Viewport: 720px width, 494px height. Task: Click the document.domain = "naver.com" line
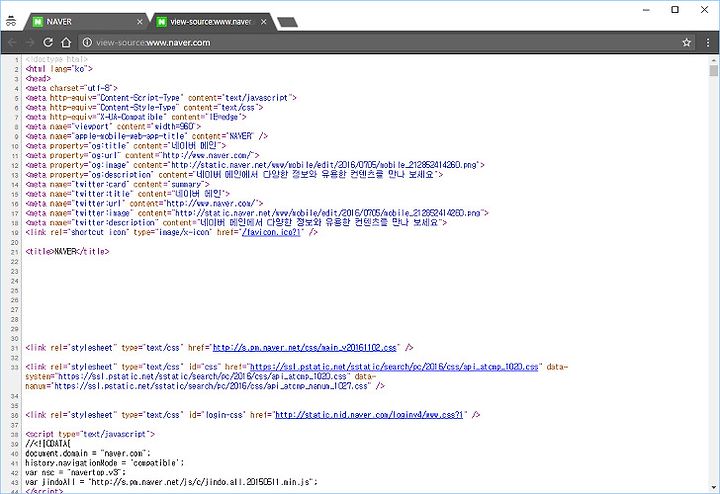click(88, 454)
